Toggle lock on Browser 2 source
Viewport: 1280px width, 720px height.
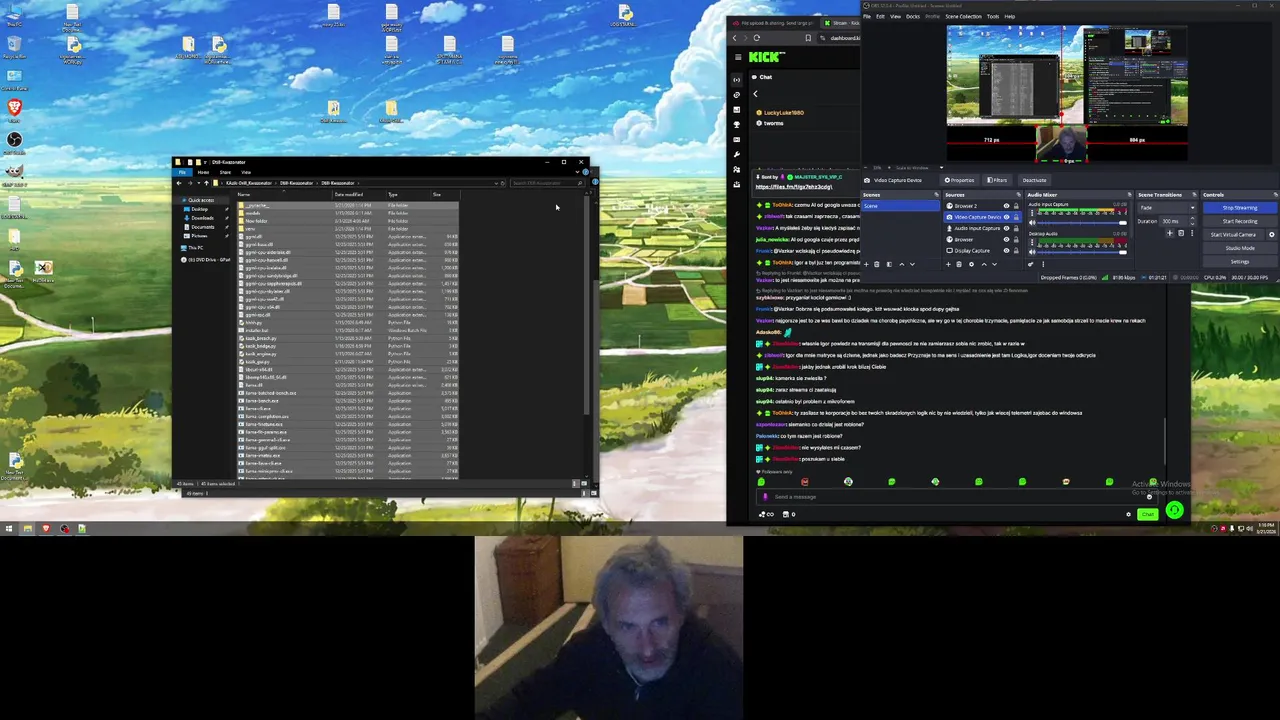(1016, 206)
